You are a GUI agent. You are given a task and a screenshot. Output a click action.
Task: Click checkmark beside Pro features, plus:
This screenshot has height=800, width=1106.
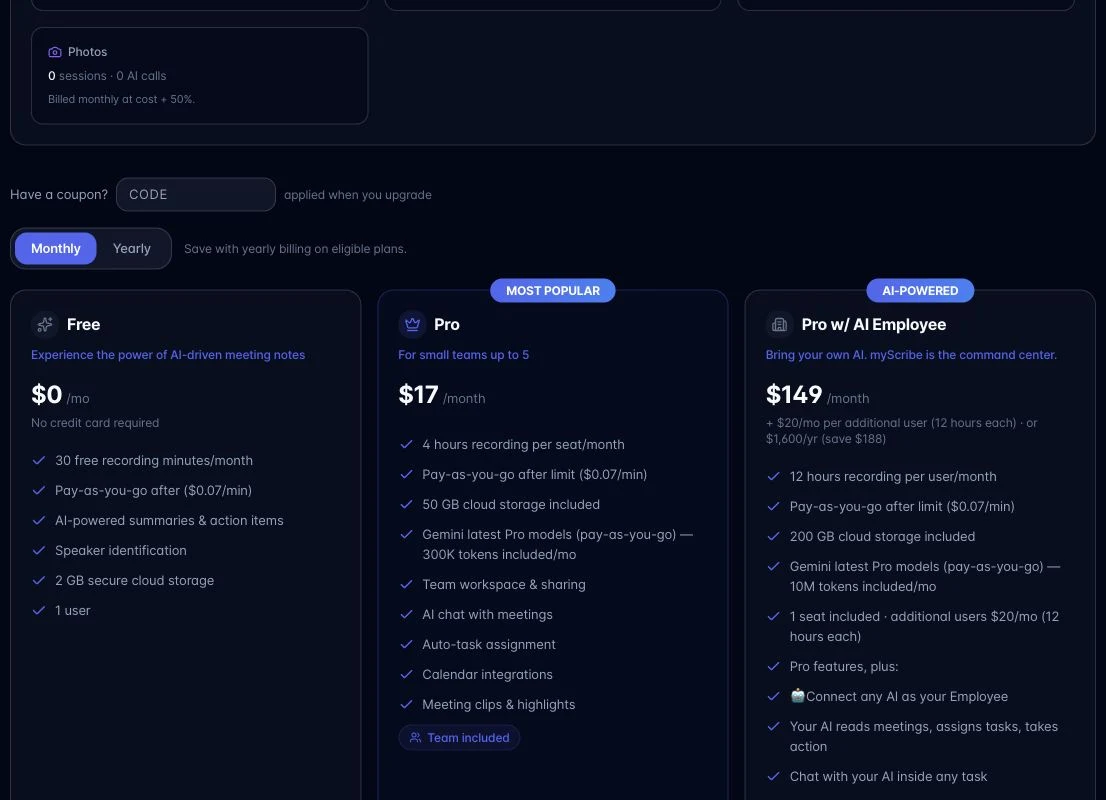point(774,666)
